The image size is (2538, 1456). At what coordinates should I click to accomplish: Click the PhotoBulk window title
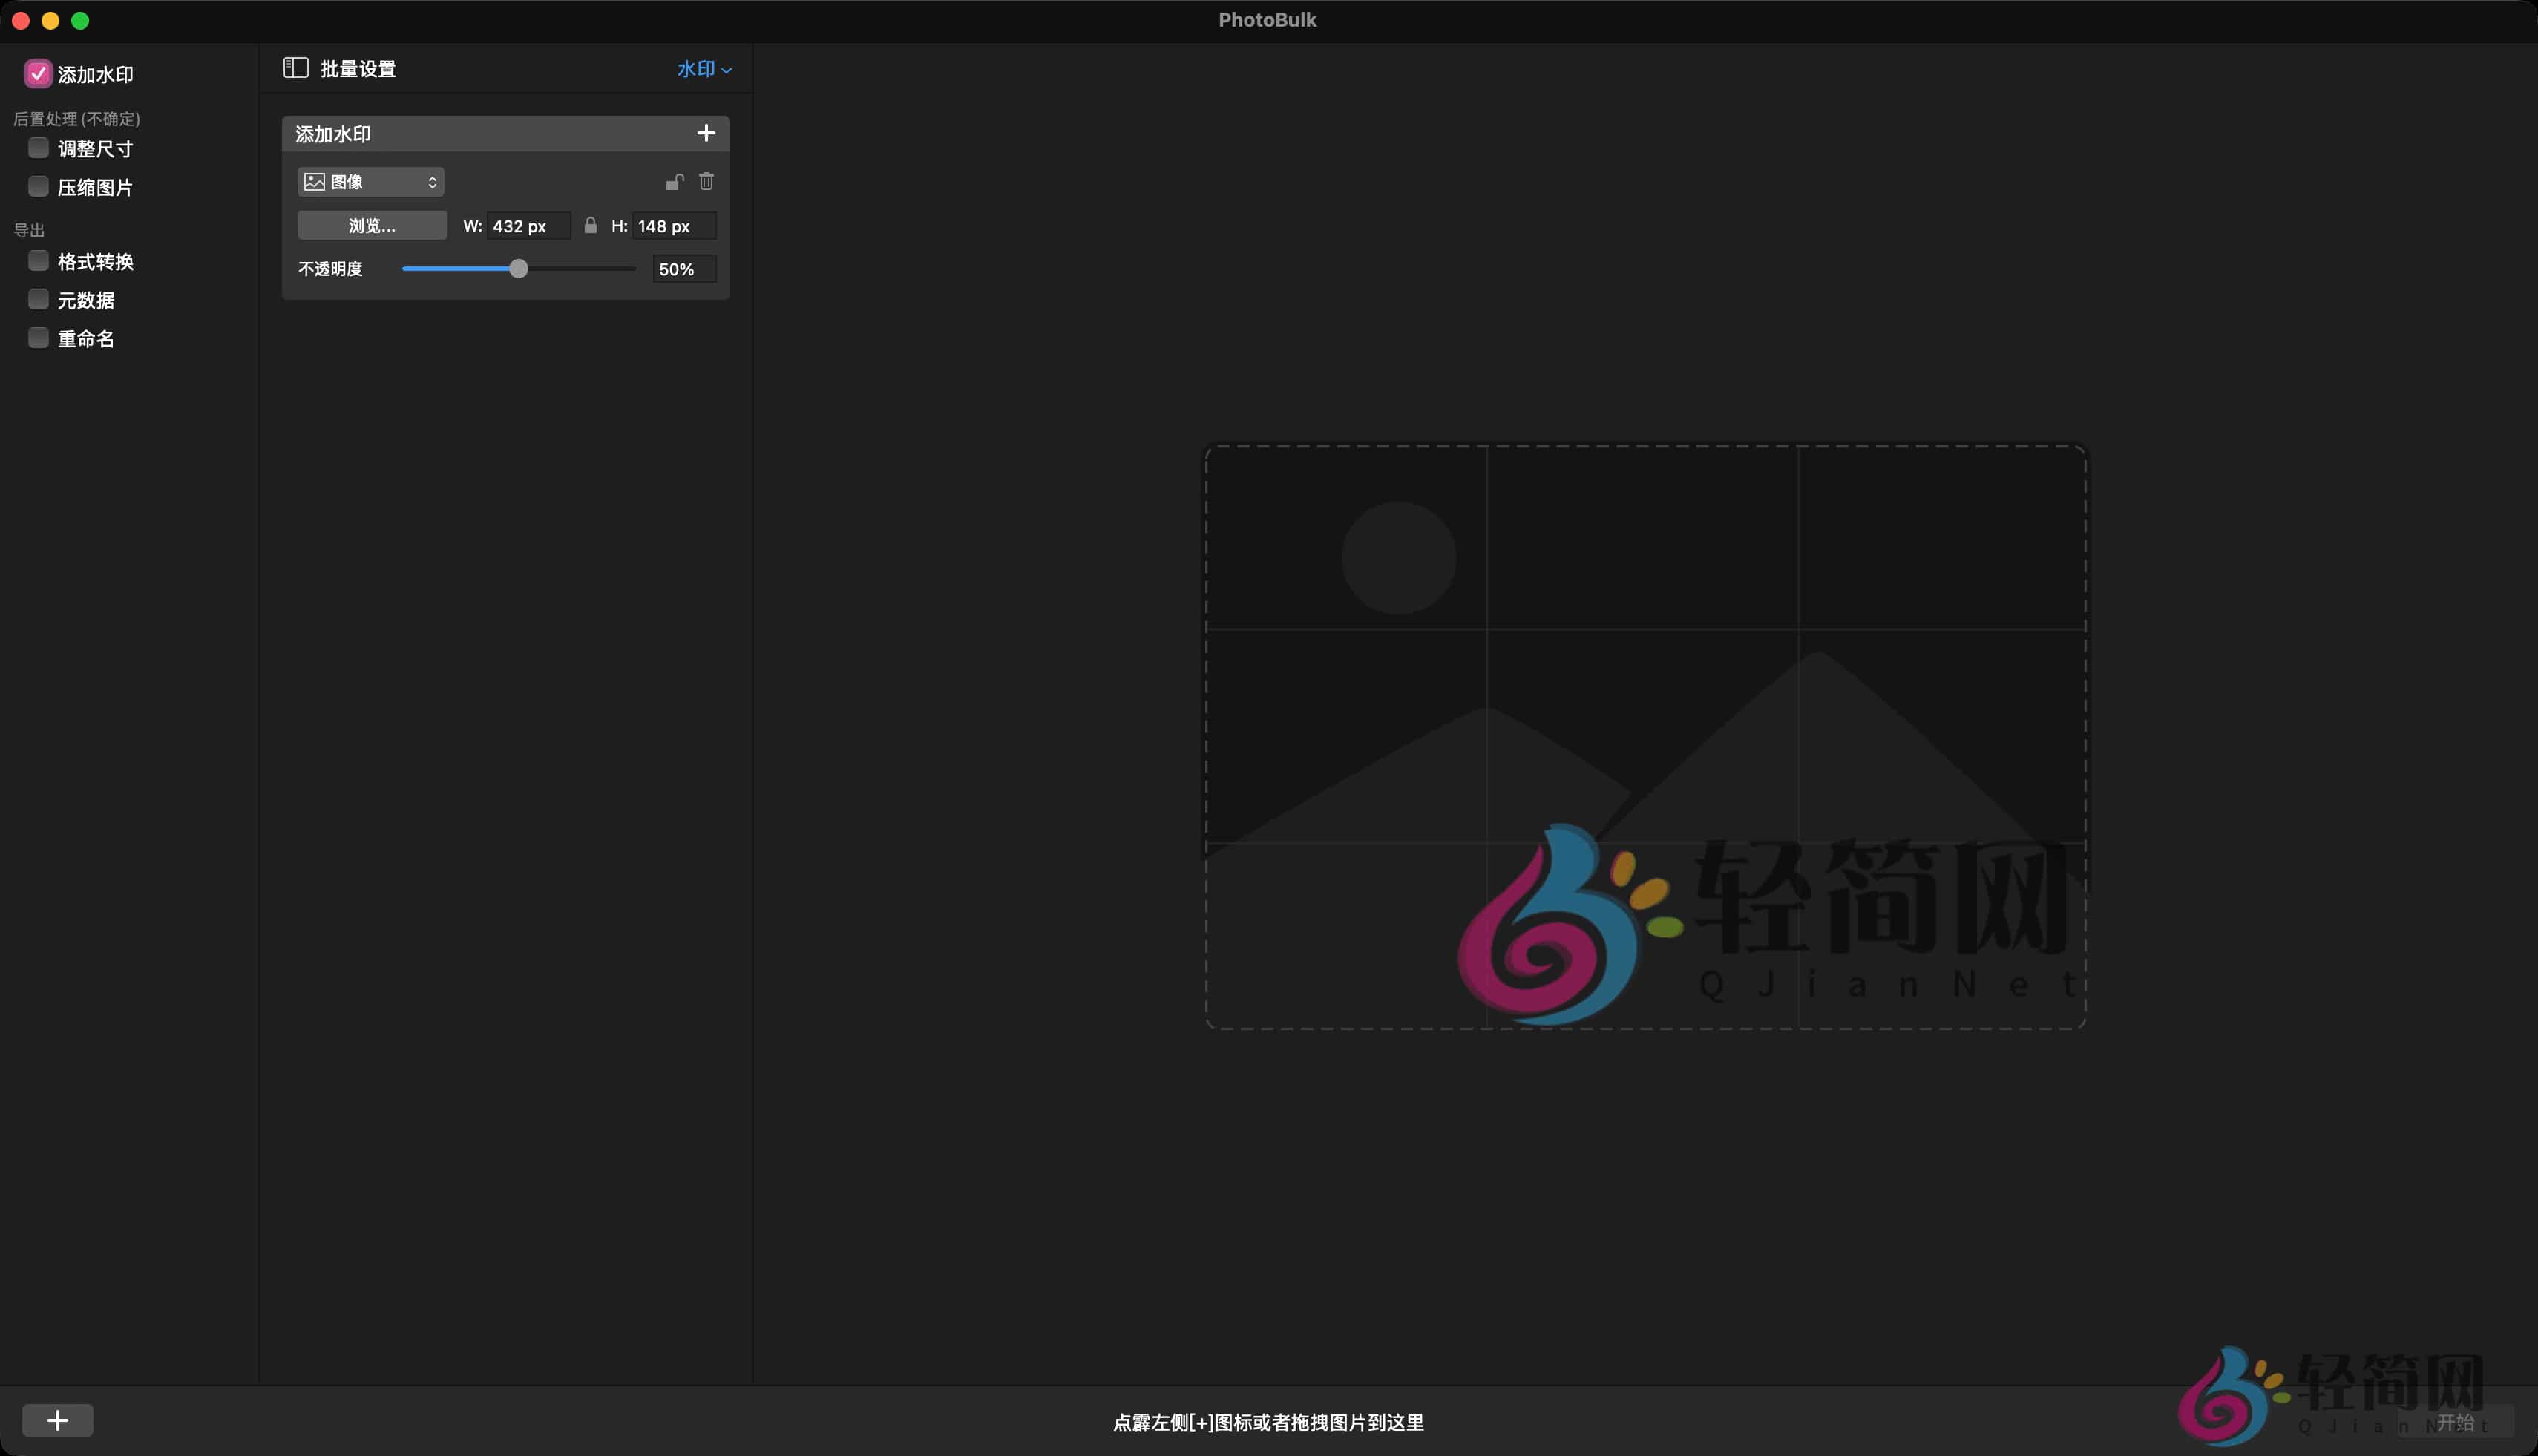point(1267,20)
